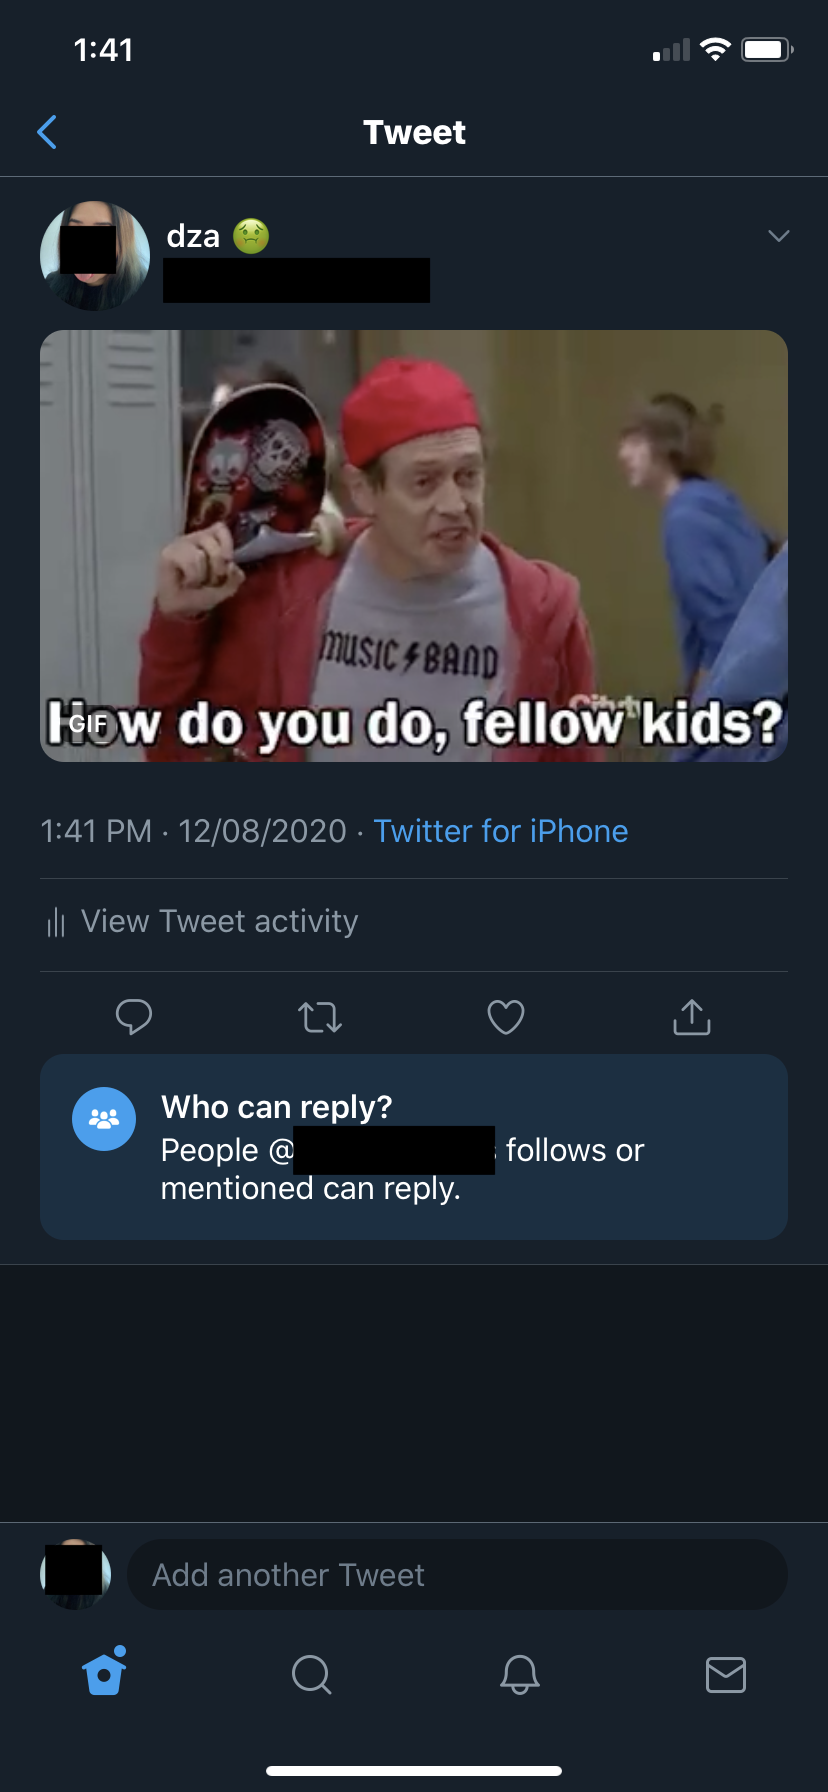
Task: Tap the tweet activity bar chart icon
Action: point(56,921)
